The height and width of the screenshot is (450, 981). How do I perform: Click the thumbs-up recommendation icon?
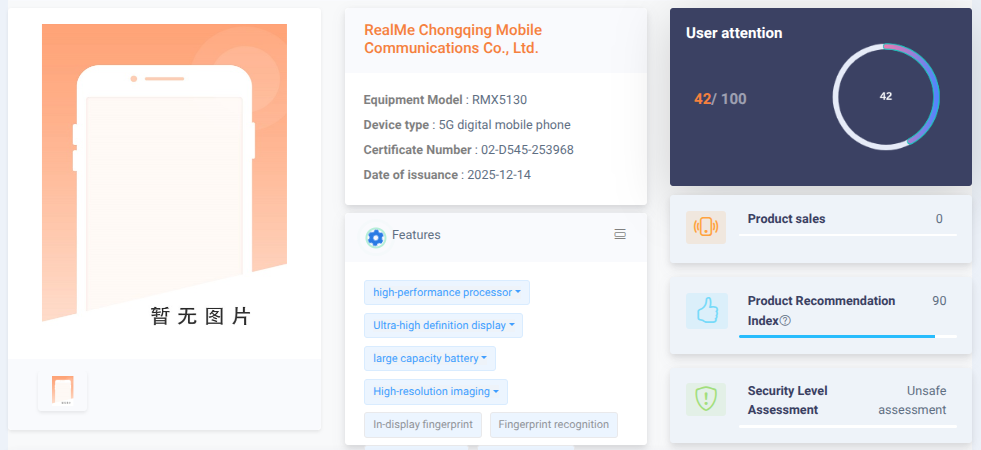(706, 312)
